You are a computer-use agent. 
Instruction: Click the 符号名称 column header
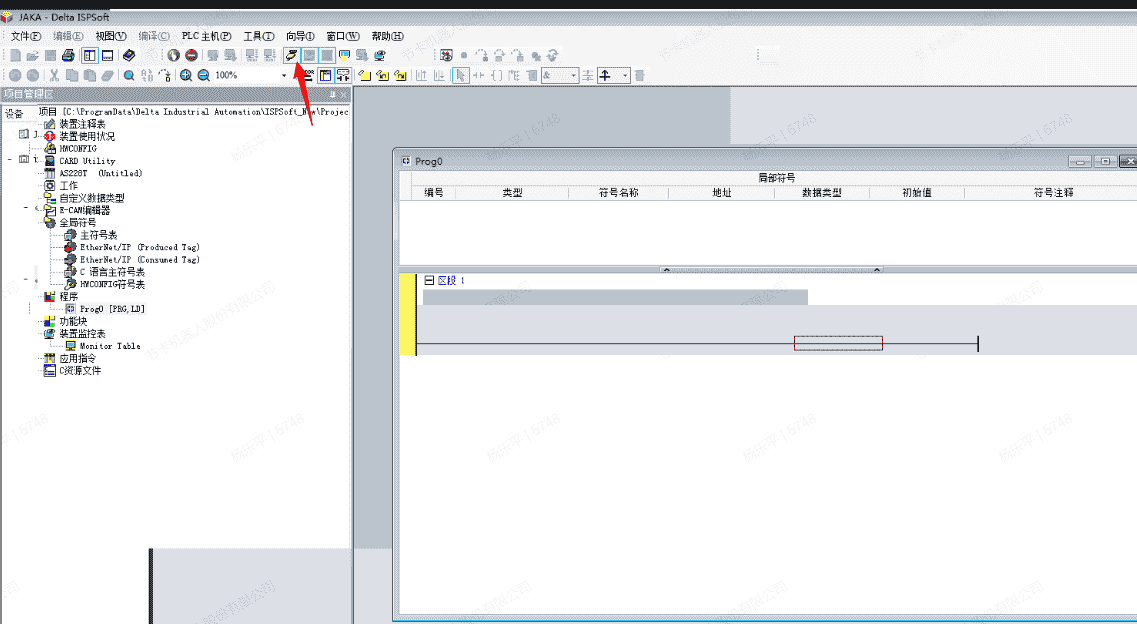tap(618, 192)
